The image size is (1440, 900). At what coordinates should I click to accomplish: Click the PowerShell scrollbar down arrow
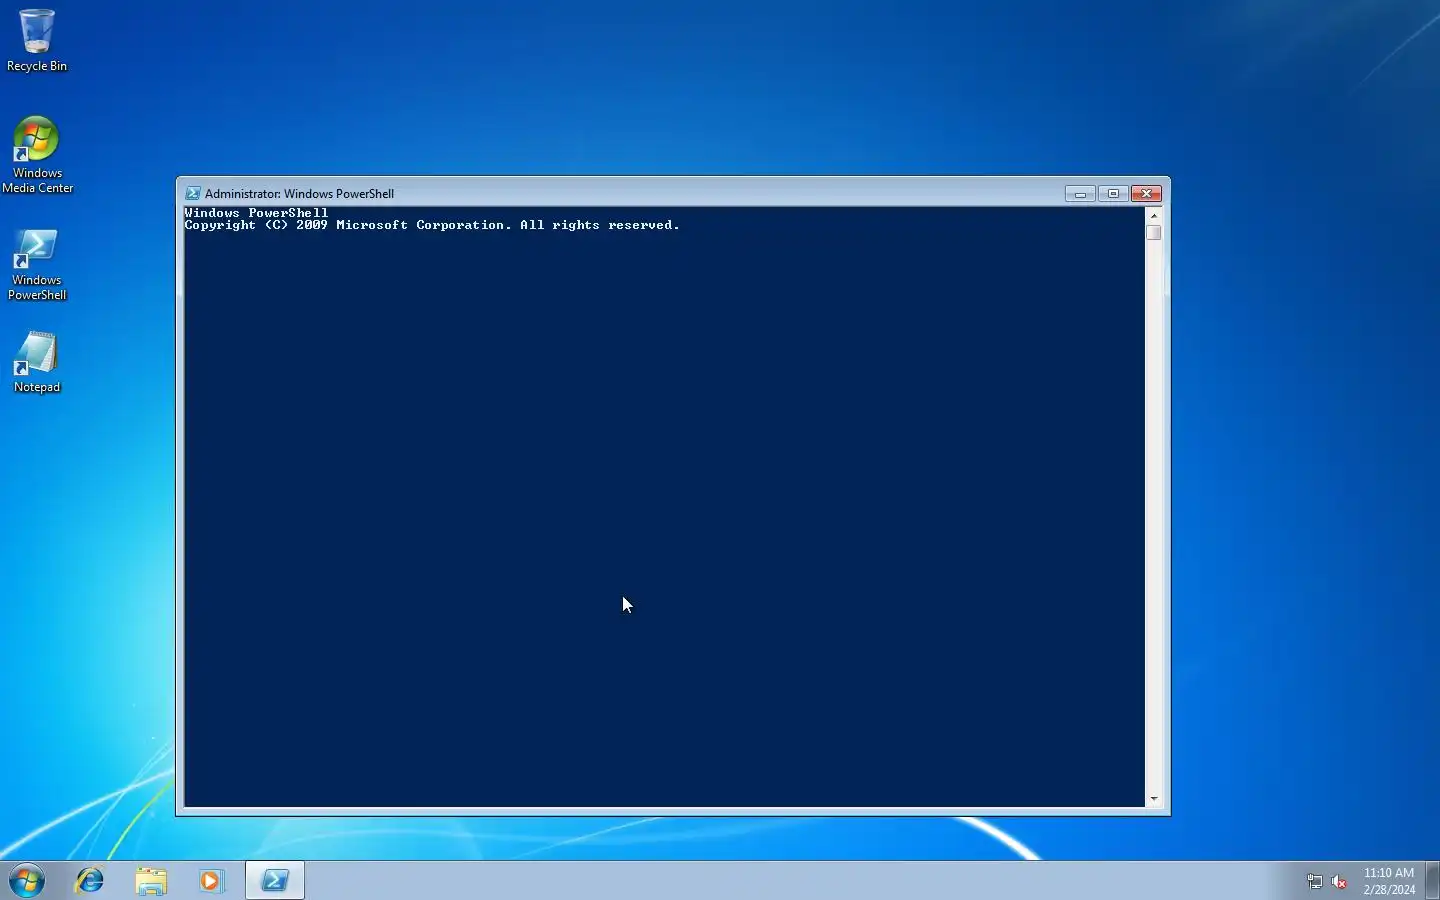[x=1154, y=799]
